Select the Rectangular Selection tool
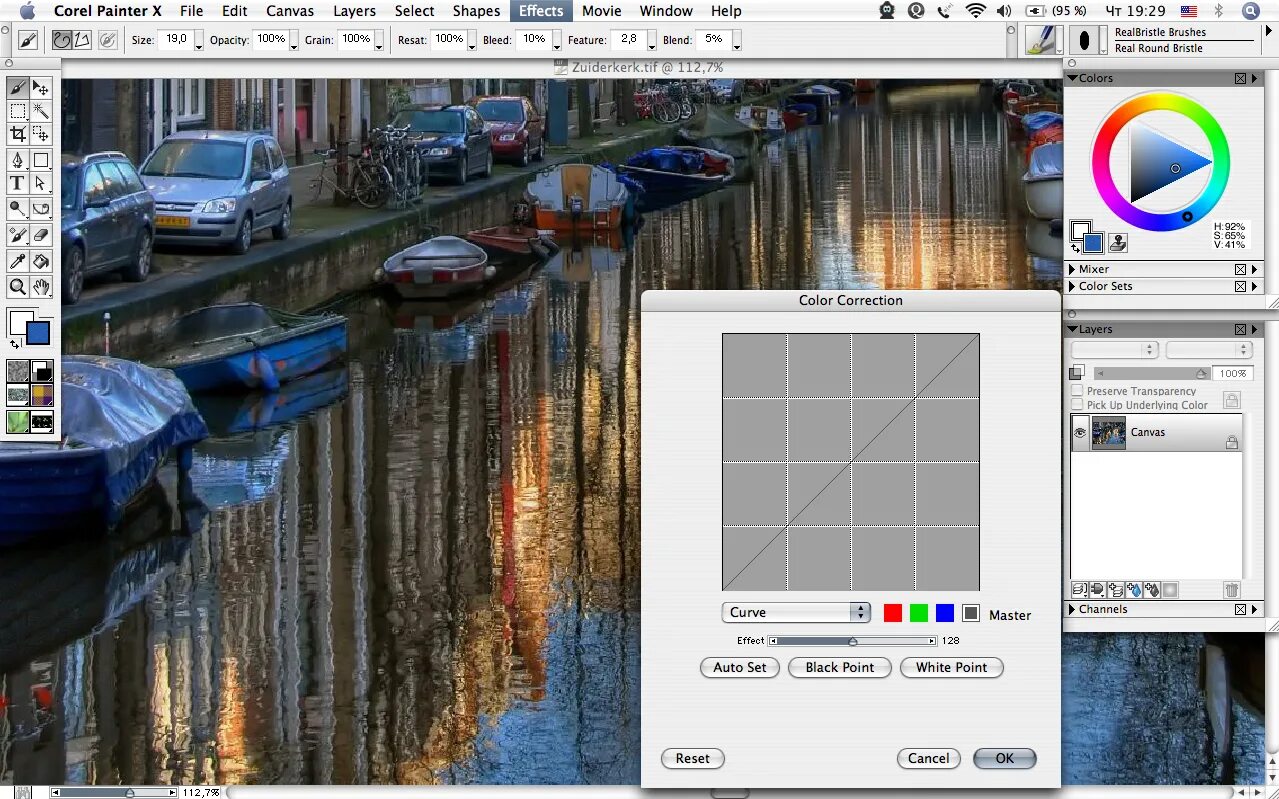 (x=17, y=111)
